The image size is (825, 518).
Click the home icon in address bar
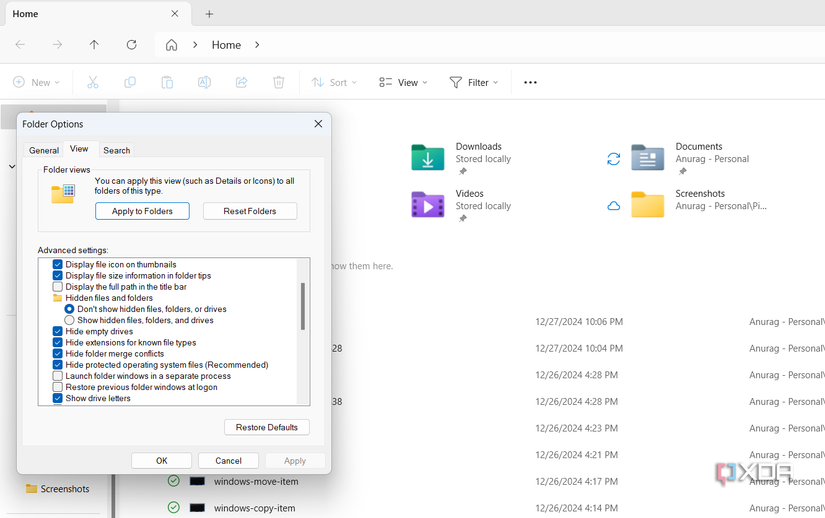172,45
